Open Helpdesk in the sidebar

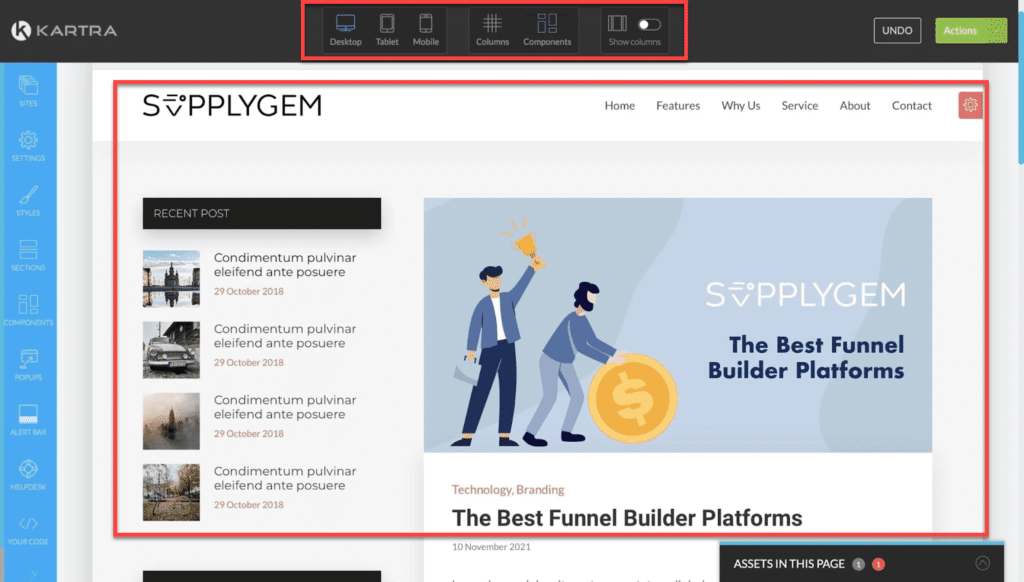(x=28, y=475)
